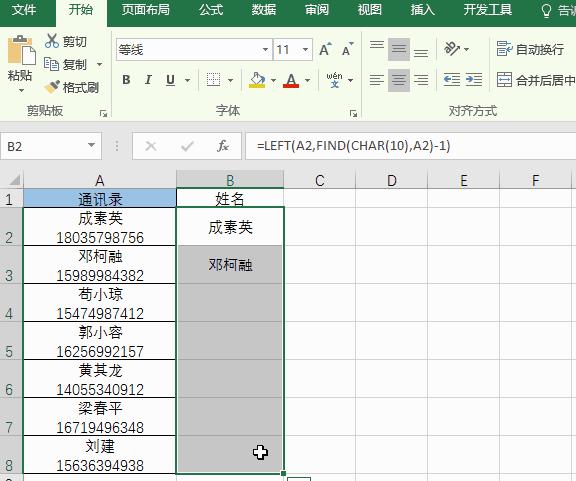Switch to the 公式 (Formulas) tab

(211, 10)
